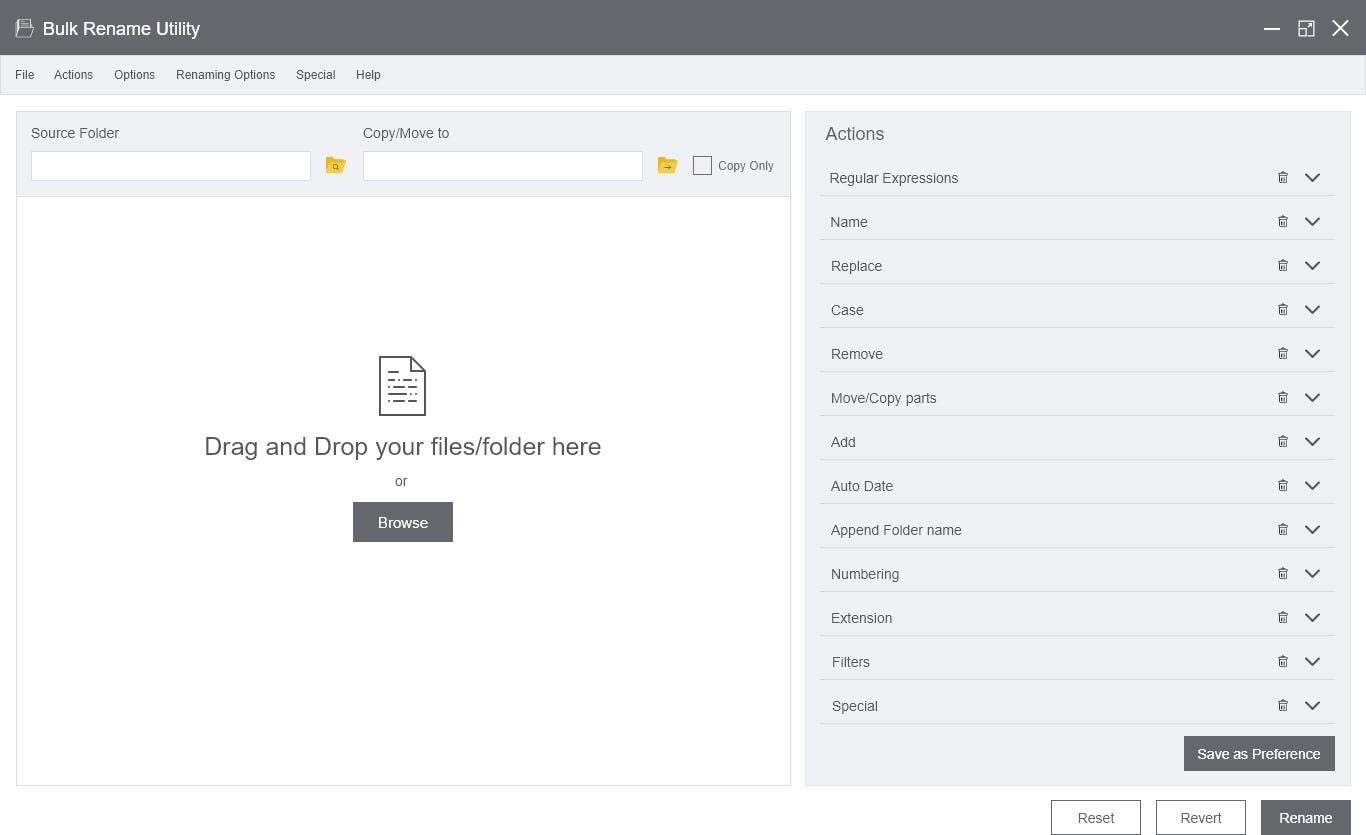
Task: Click the Move/Copy parts label
Action: coord(884,398)
